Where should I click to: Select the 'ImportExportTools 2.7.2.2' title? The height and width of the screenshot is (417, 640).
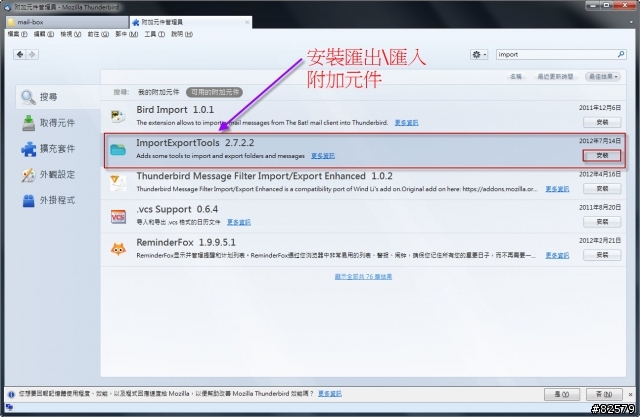(195, 143)
